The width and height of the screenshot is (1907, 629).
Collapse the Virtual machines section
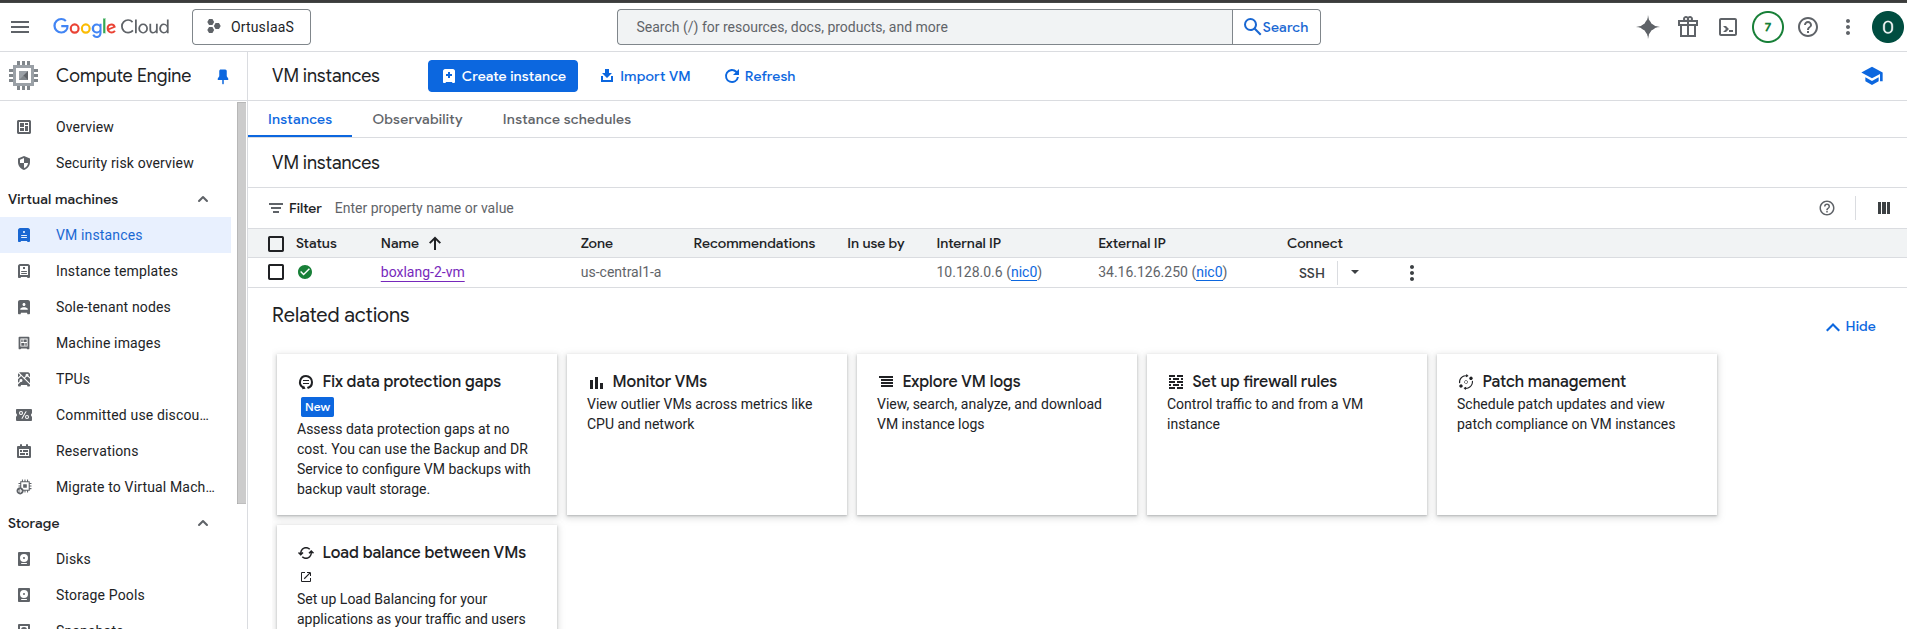(x=203, y=199)
